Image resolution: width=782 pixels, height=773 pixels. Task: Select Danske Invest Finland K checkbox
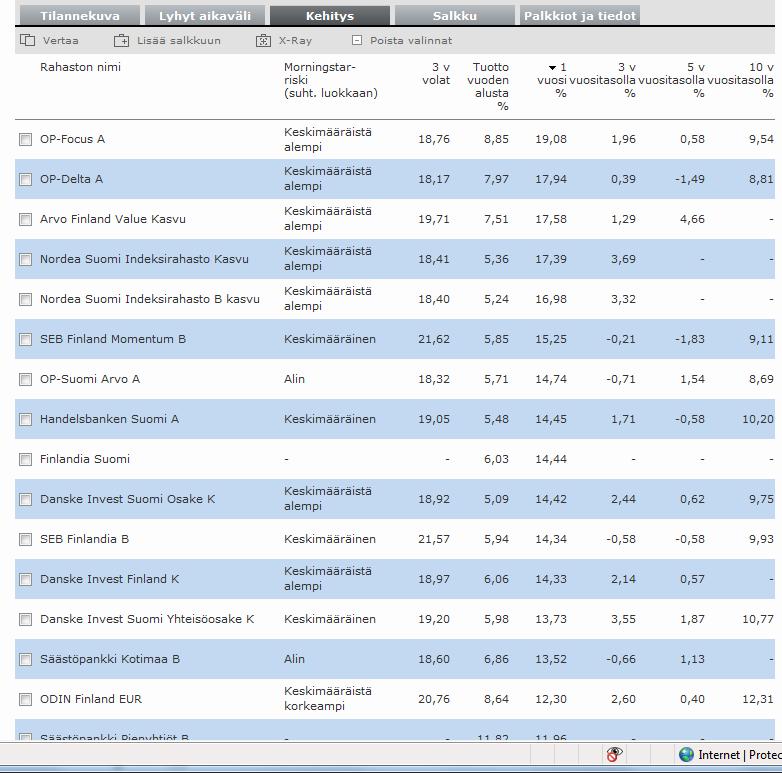(x=25, y=579)
